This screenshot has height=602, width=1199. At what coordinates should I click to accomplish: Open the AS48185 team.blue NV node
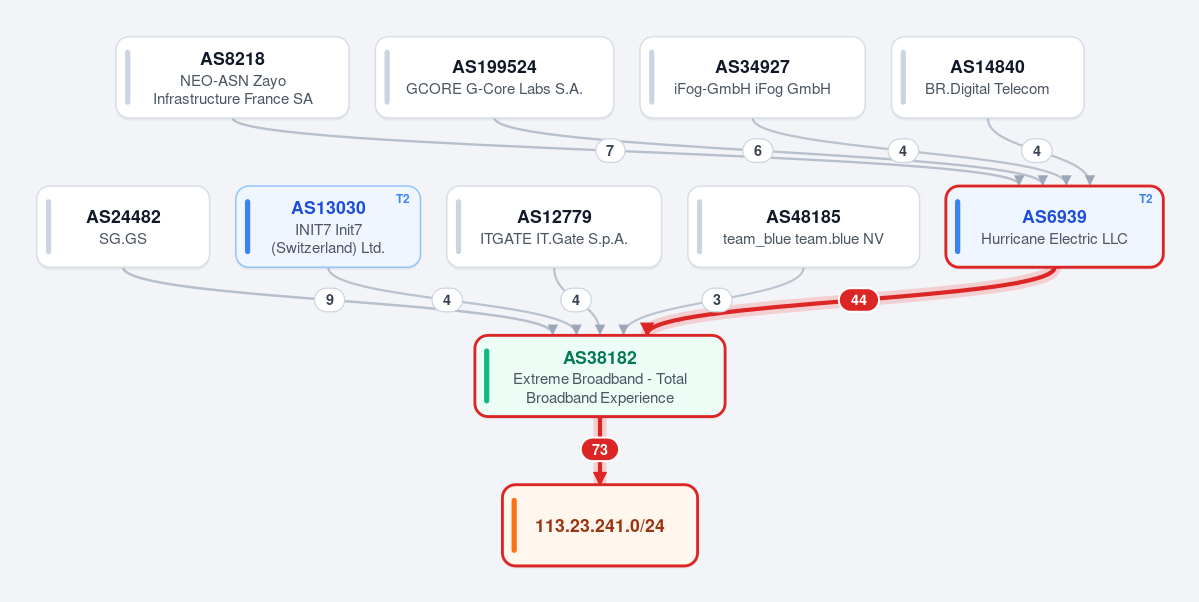pyautogui.click(x=803, y=226)
